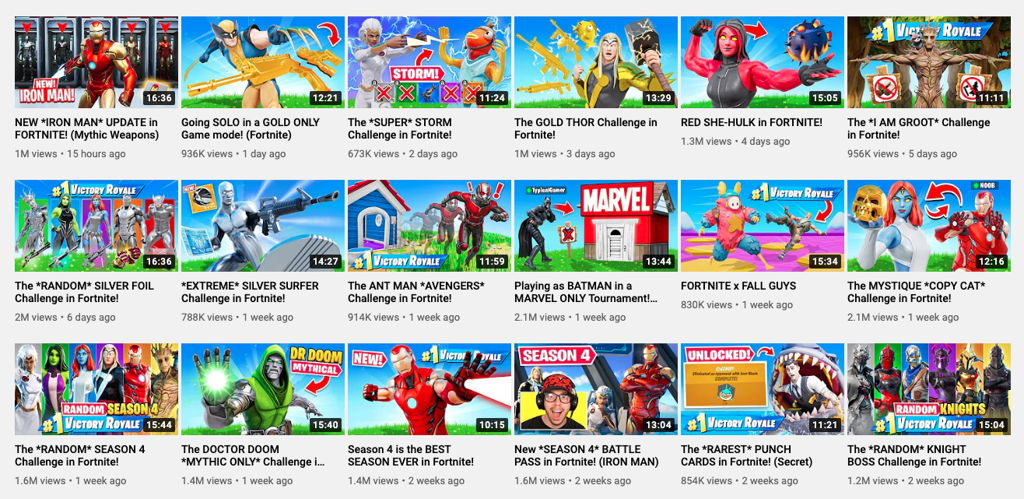Click the 16:36 duration badge on Iron Man video
This screenshot has height=499, width=1024.
159,98
